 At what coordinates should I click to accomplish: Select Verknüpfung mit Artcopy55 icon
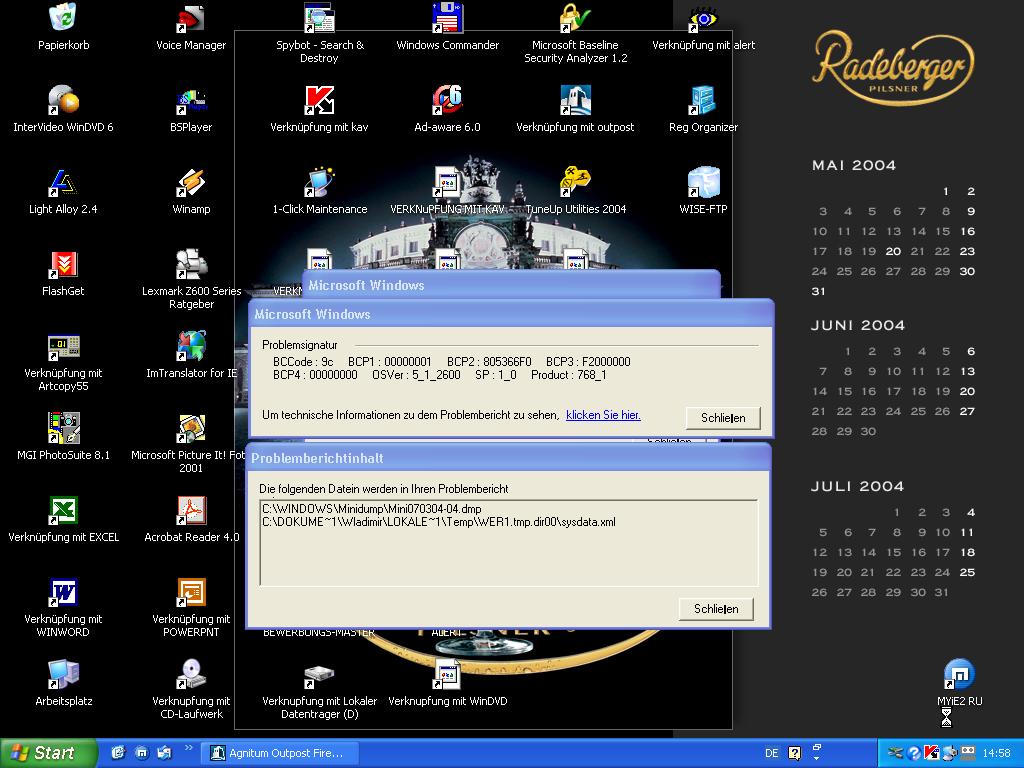(x=63, y=361)
